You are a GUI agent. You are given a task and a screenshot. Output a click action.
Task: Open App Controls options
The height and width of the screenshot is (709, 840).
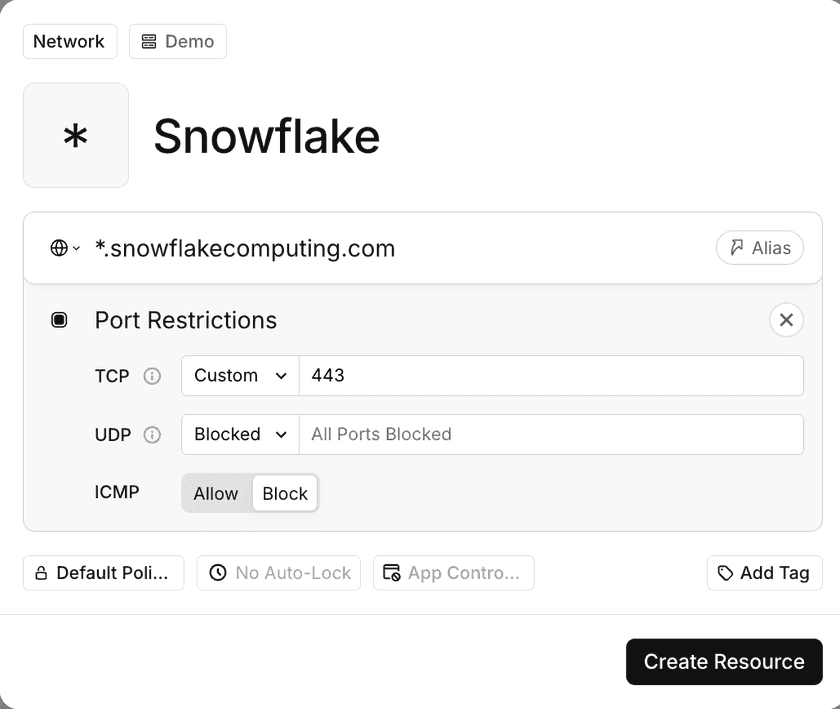[x=453, y=572]
